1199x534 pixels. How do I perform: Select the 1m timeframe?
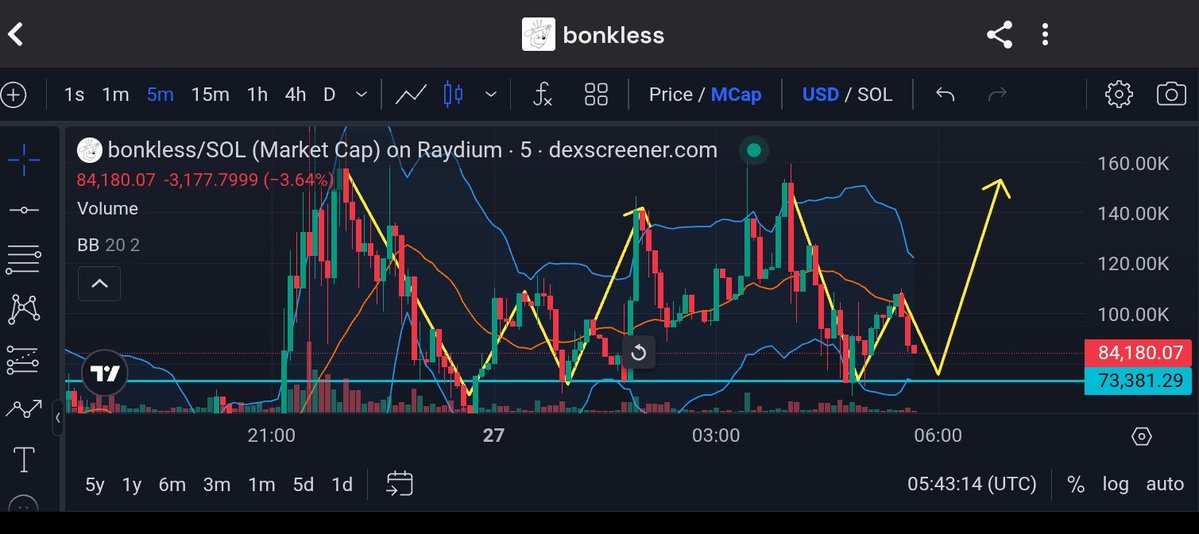[x=115, y=95]
